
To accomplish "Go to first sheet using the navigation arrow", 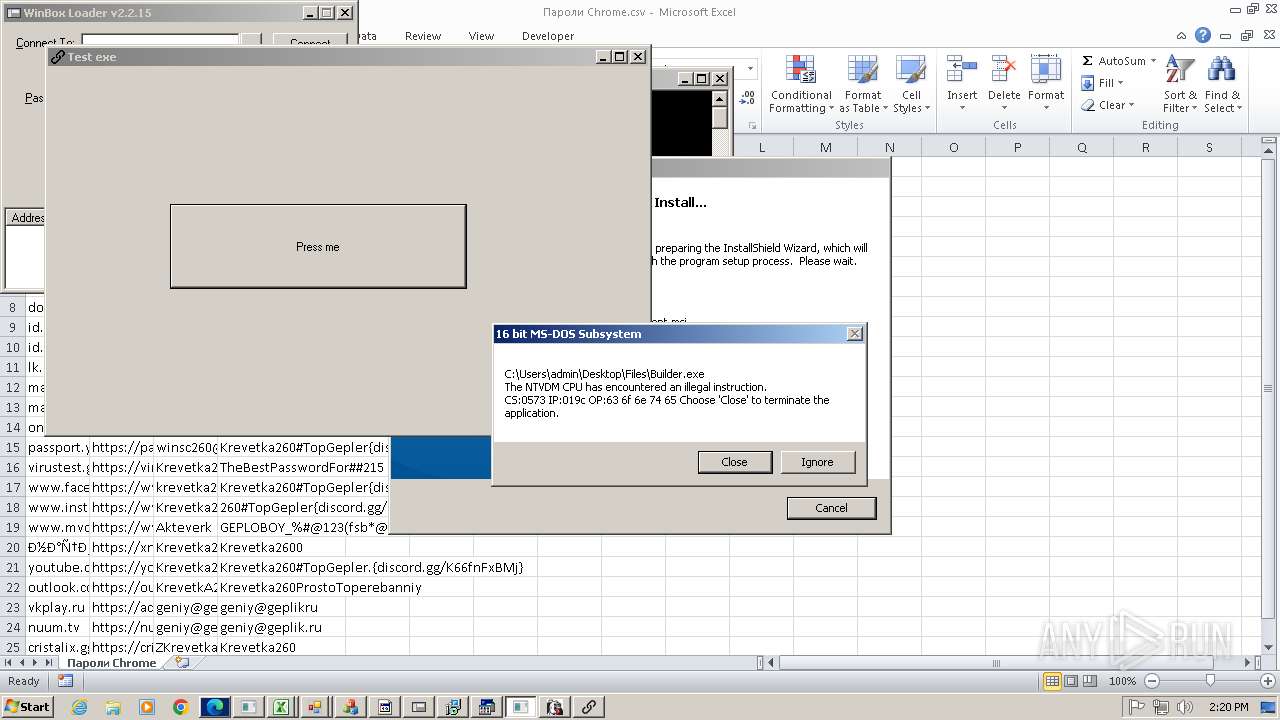I will coord(9,662).
